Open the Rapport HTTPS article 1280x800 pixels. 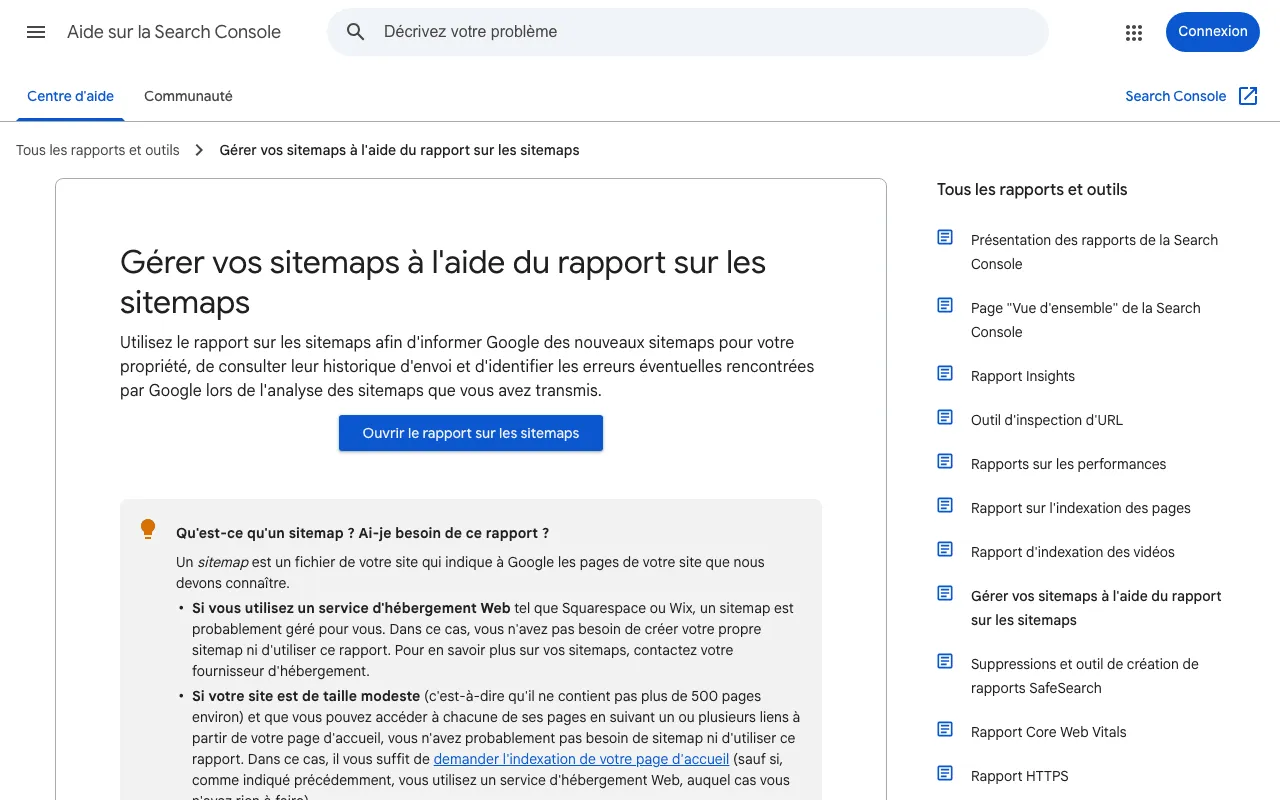[x=1020, y=776]
